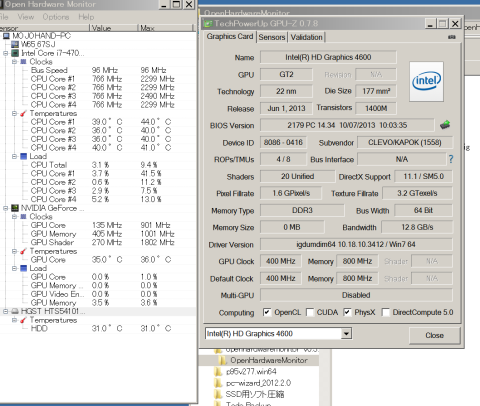This screenshot has width=480, height=406.
Task: Click the SSD用ソフト圧縮 folder icon
Action: (218, 394)
